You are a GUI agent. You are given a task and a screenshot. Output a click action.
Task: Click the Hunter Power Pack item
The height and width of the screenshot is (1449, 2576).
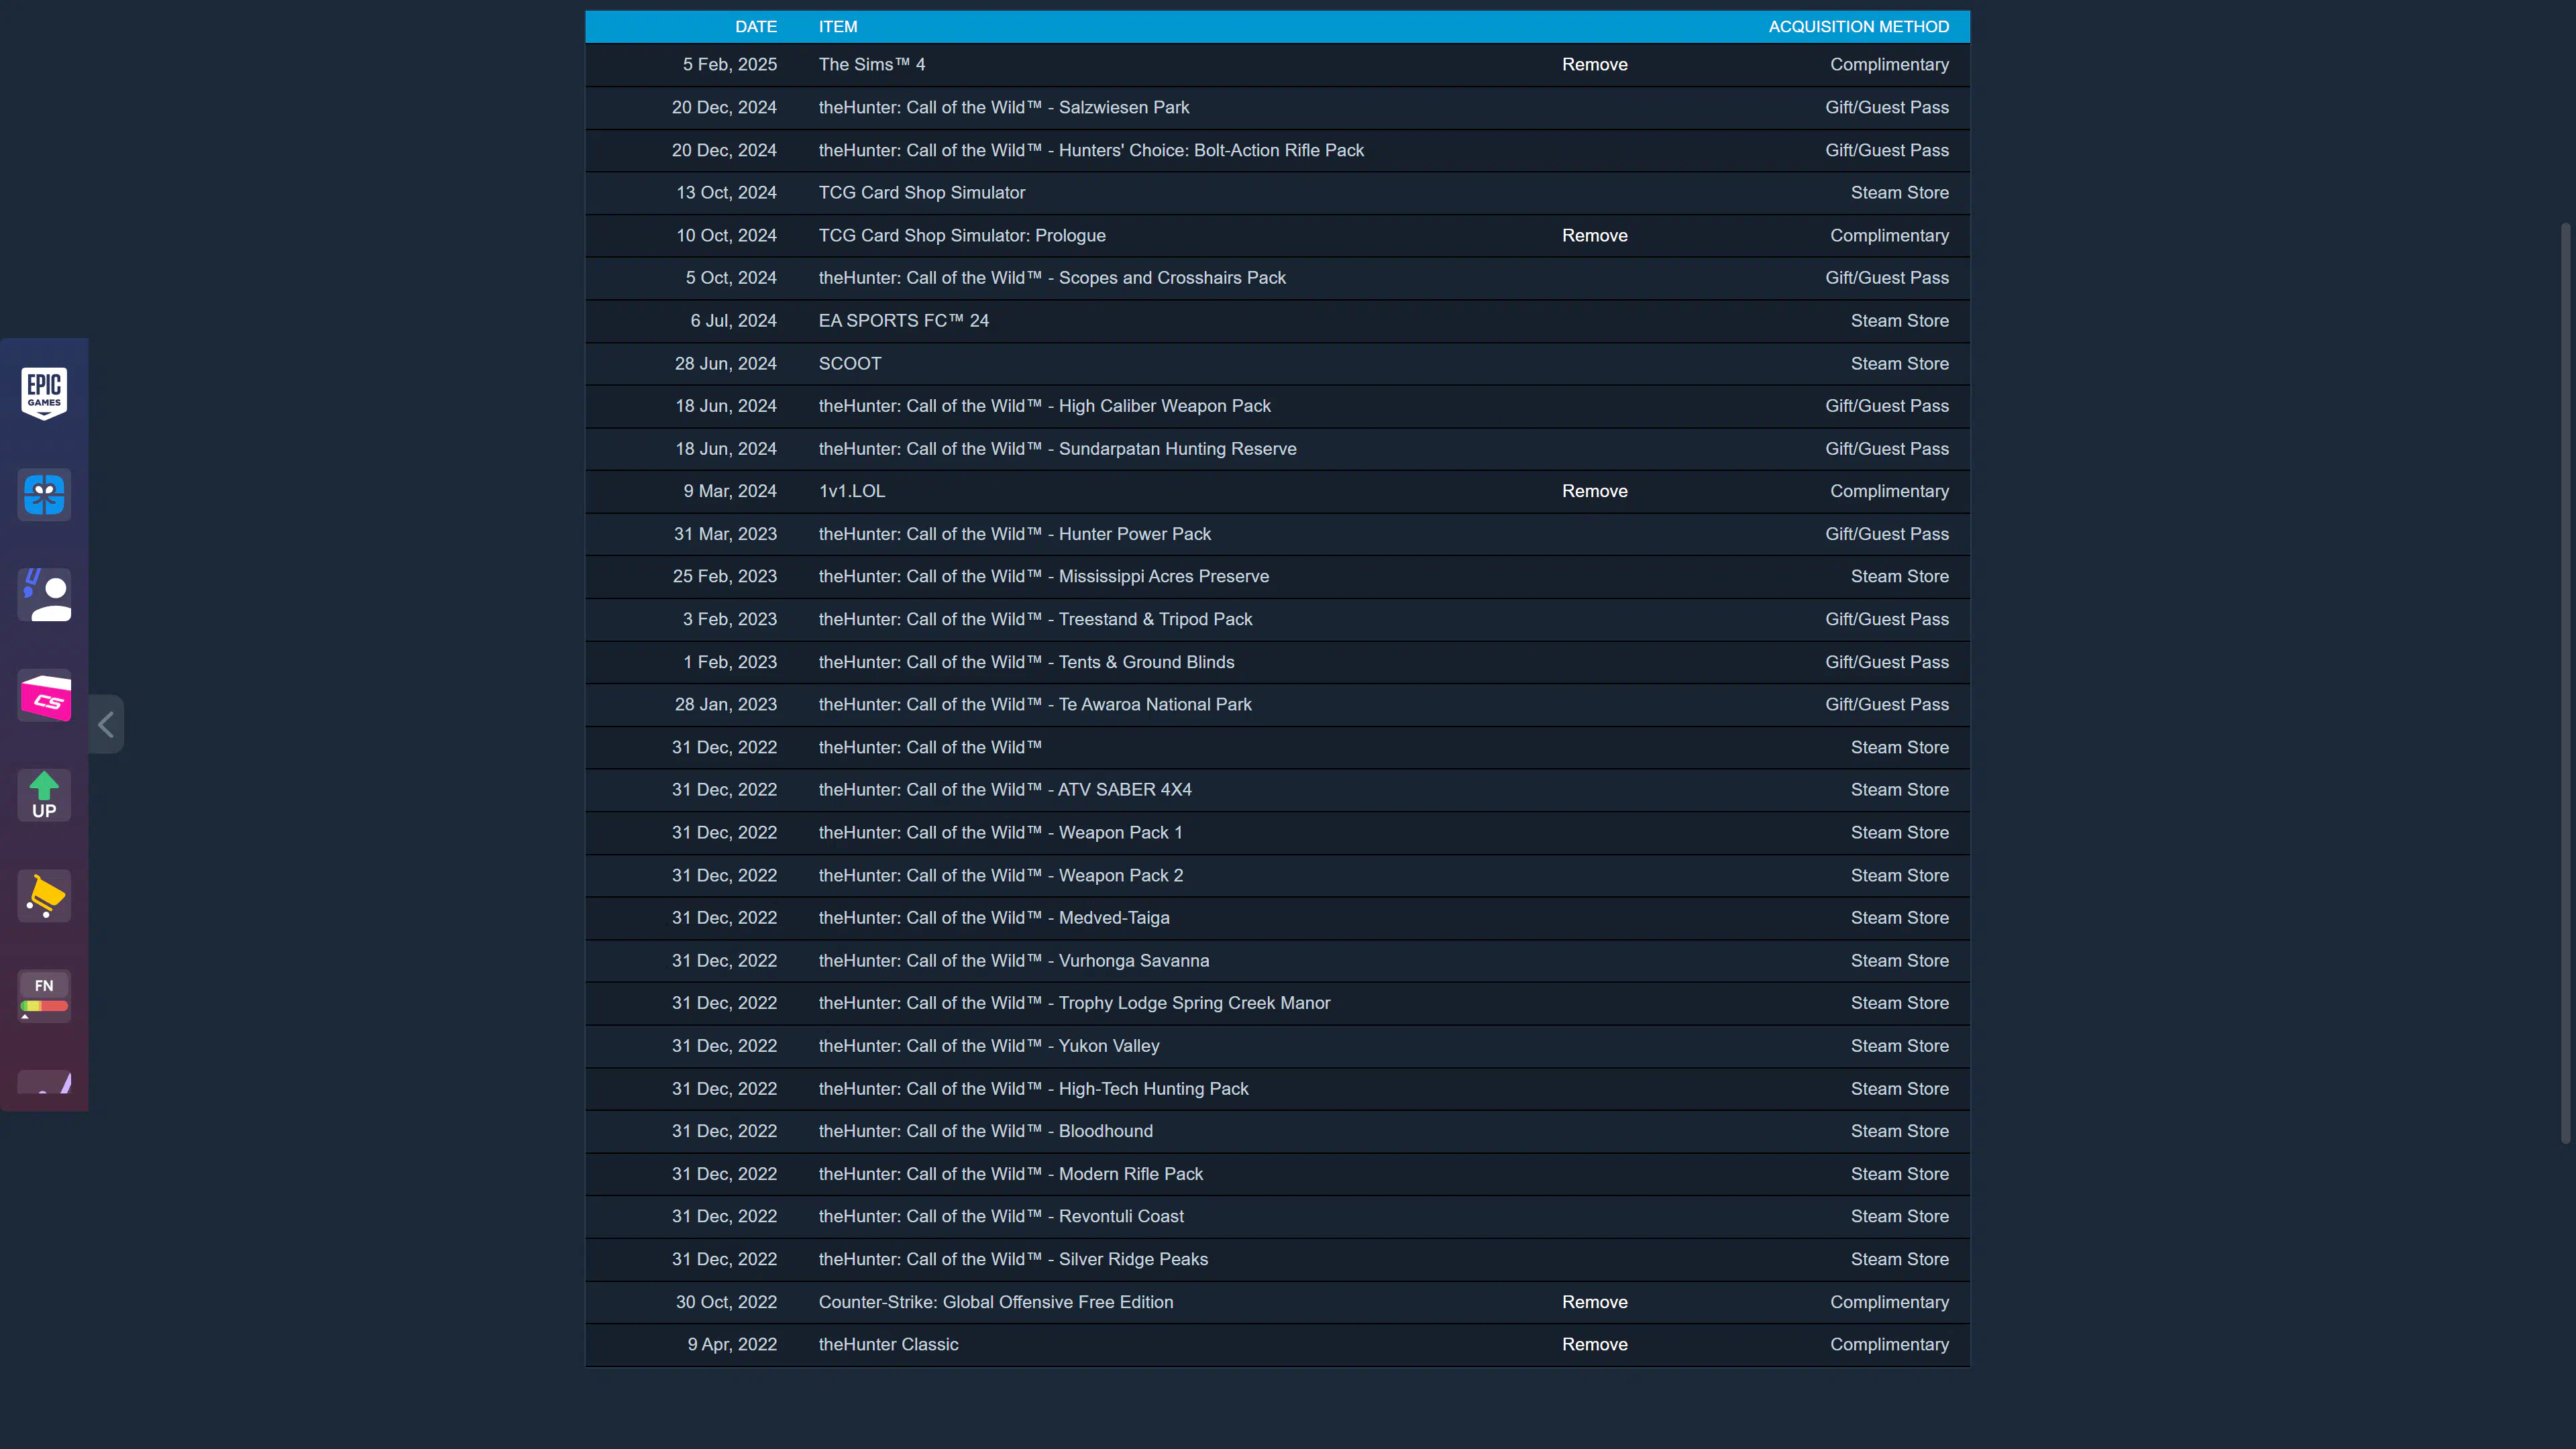coord(1015,534)
